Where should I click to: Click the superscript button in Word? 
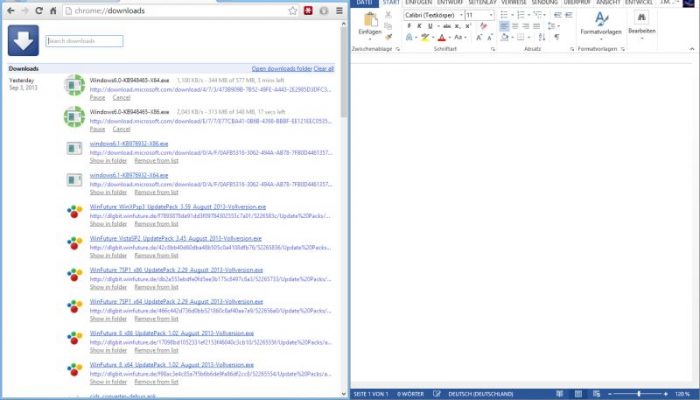coord(468,26)
